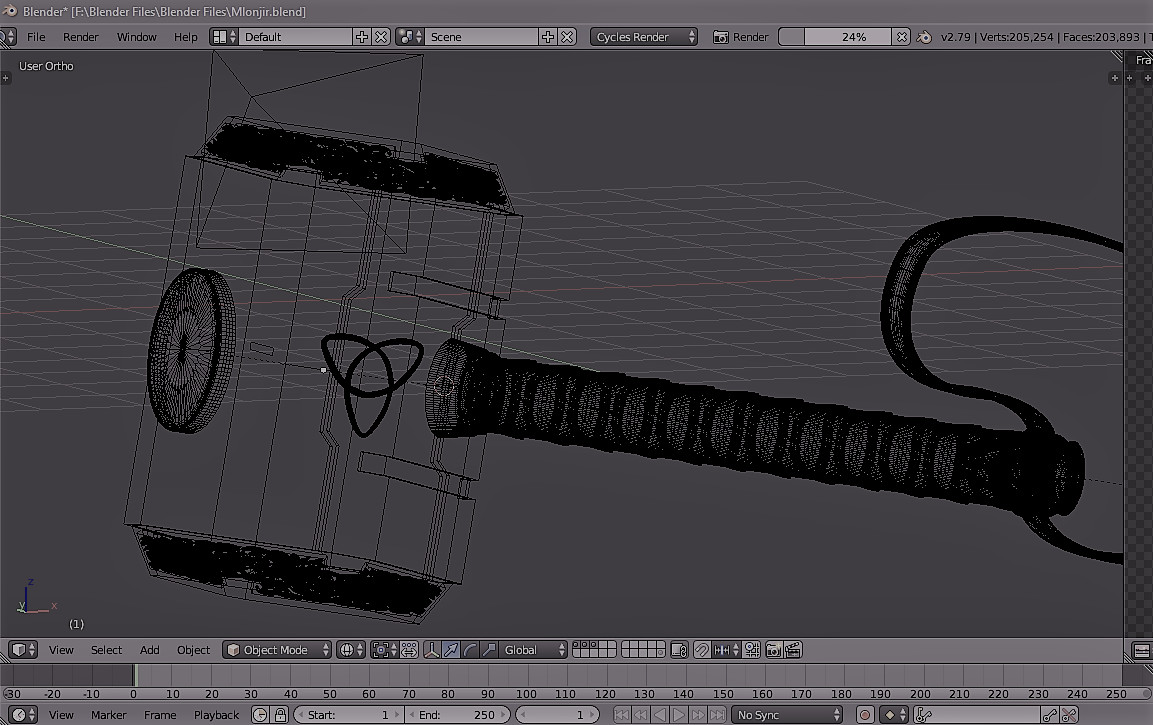
Task: Toggle snap during transform magnet
Action: click(702, 650)
